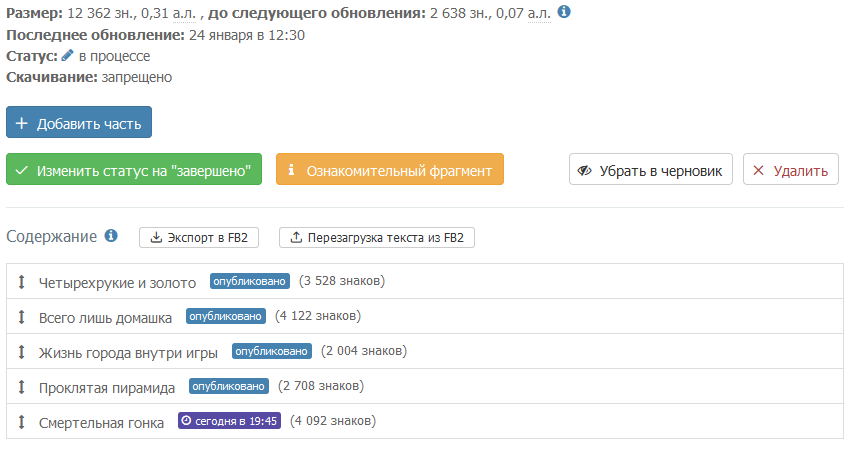Hide work via Убрать в черновик

tap(651, 170)
